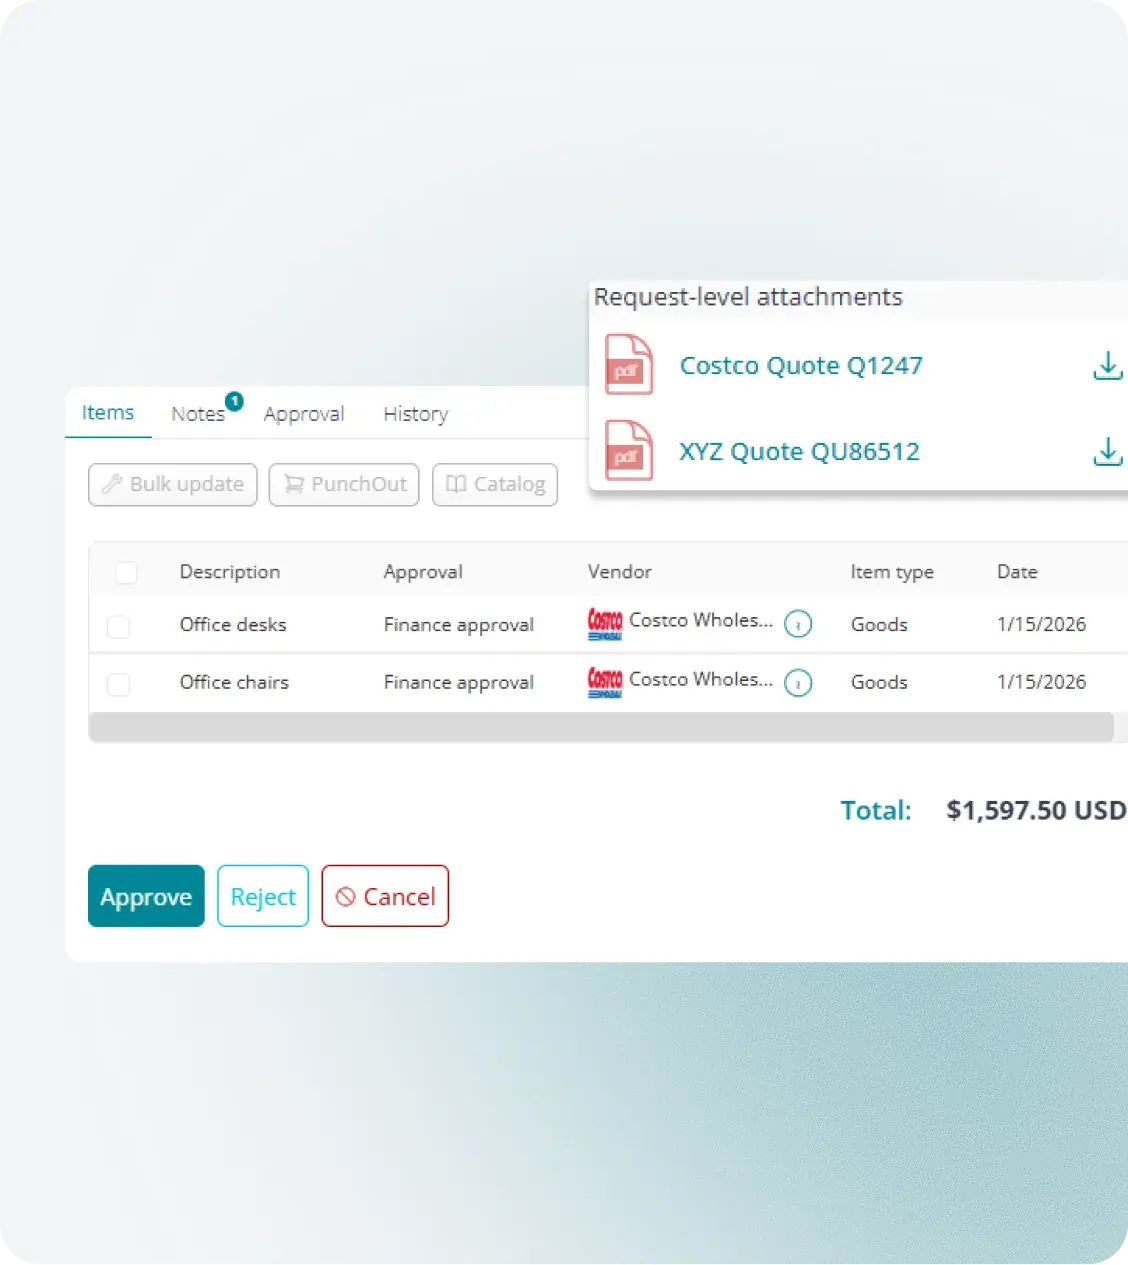1128x1265 pixels.
Task: Click Goods item type in Office desks row
Action: 879,624
